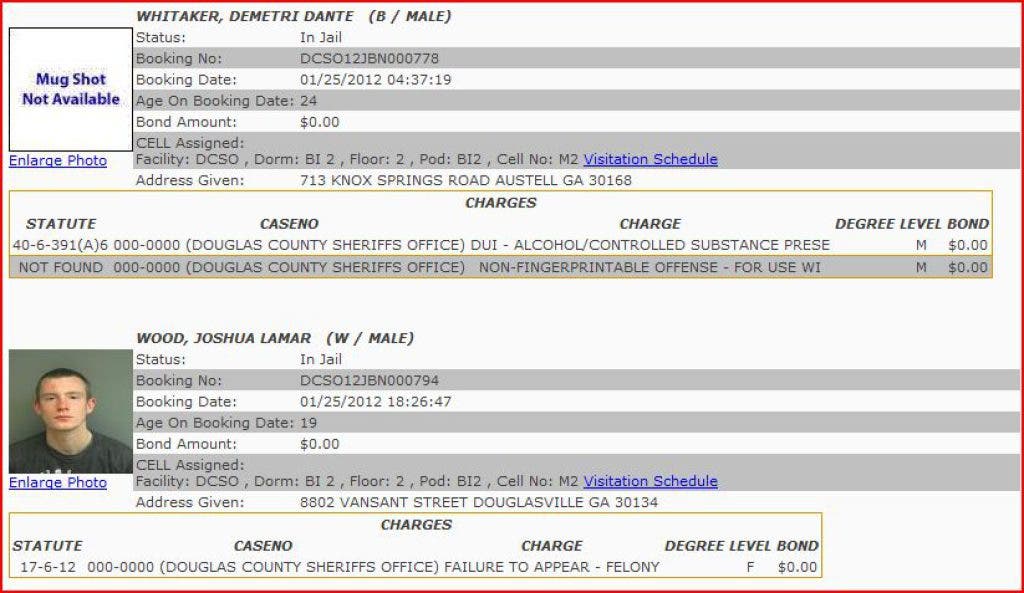Image resolution: width=1024 pixels, height=593 pixels.
Task: Click the 'Mug Shot Not Available' placeholder image
Action: (x=71, y=89)
